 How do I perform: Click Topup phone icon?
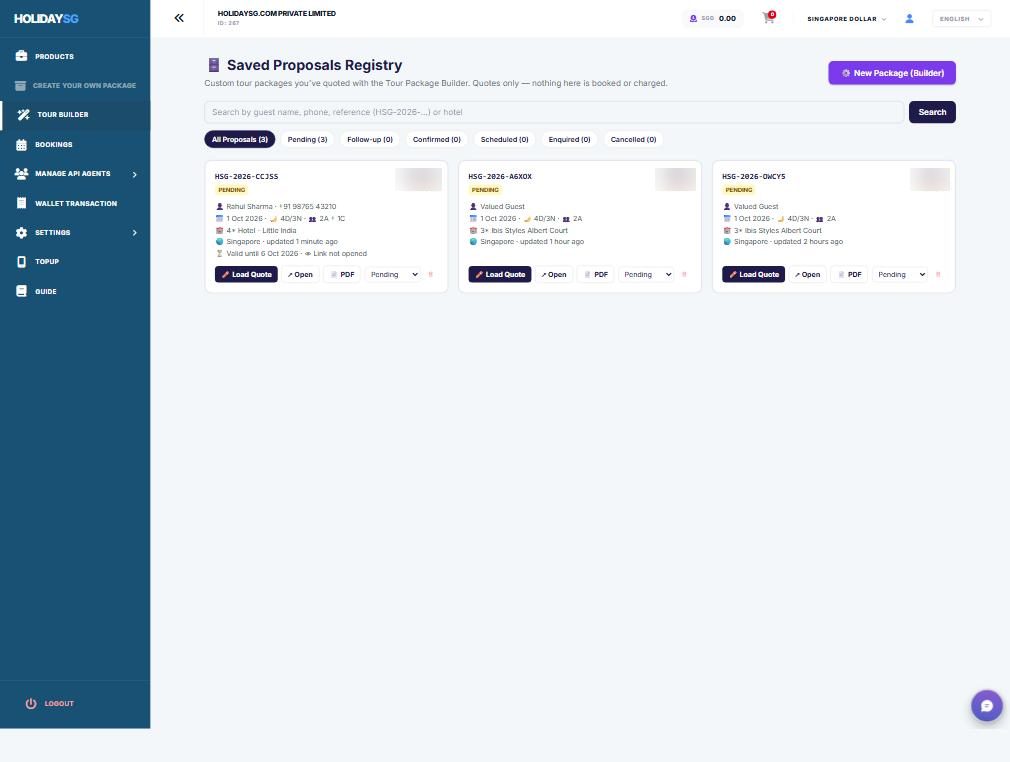point(21,262)
